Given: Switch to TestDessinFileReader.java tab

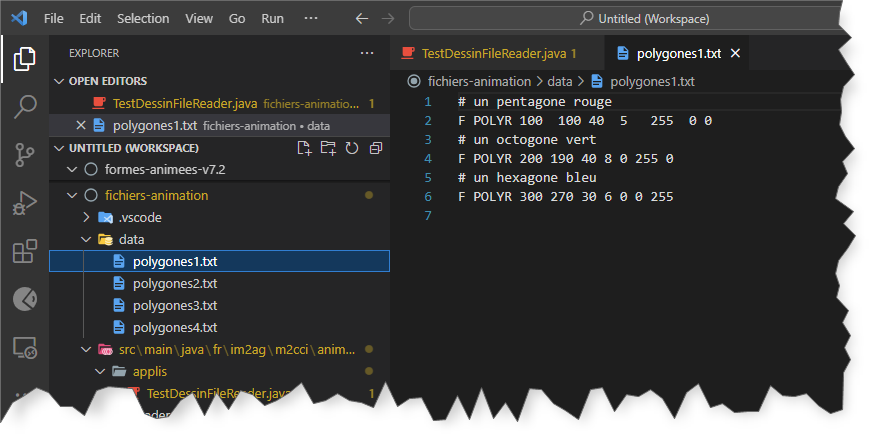Looking at the screenshot, I should click(492, 52).
